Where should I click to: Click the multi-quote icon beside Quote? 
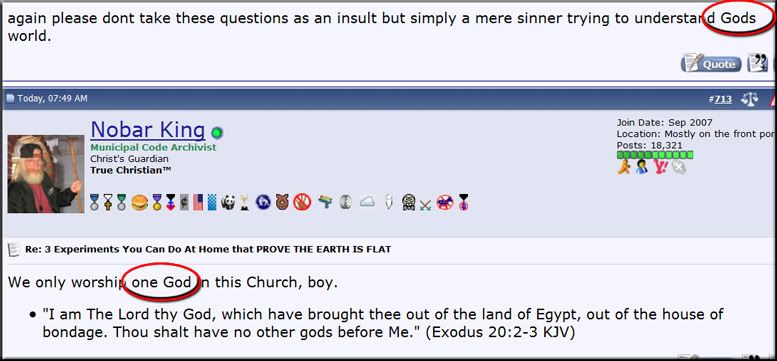[758, 63]
